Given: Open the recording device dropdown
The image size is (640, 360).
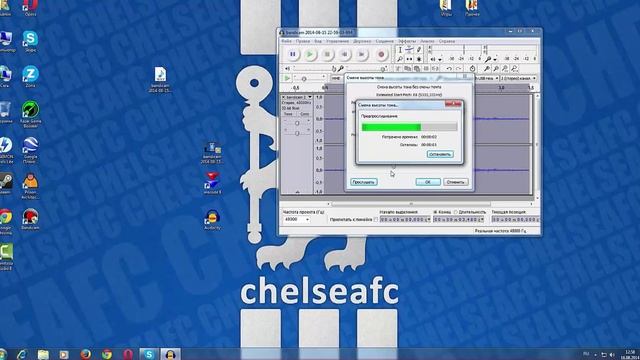Looking at the screenshot, I should tap(486, 78).
